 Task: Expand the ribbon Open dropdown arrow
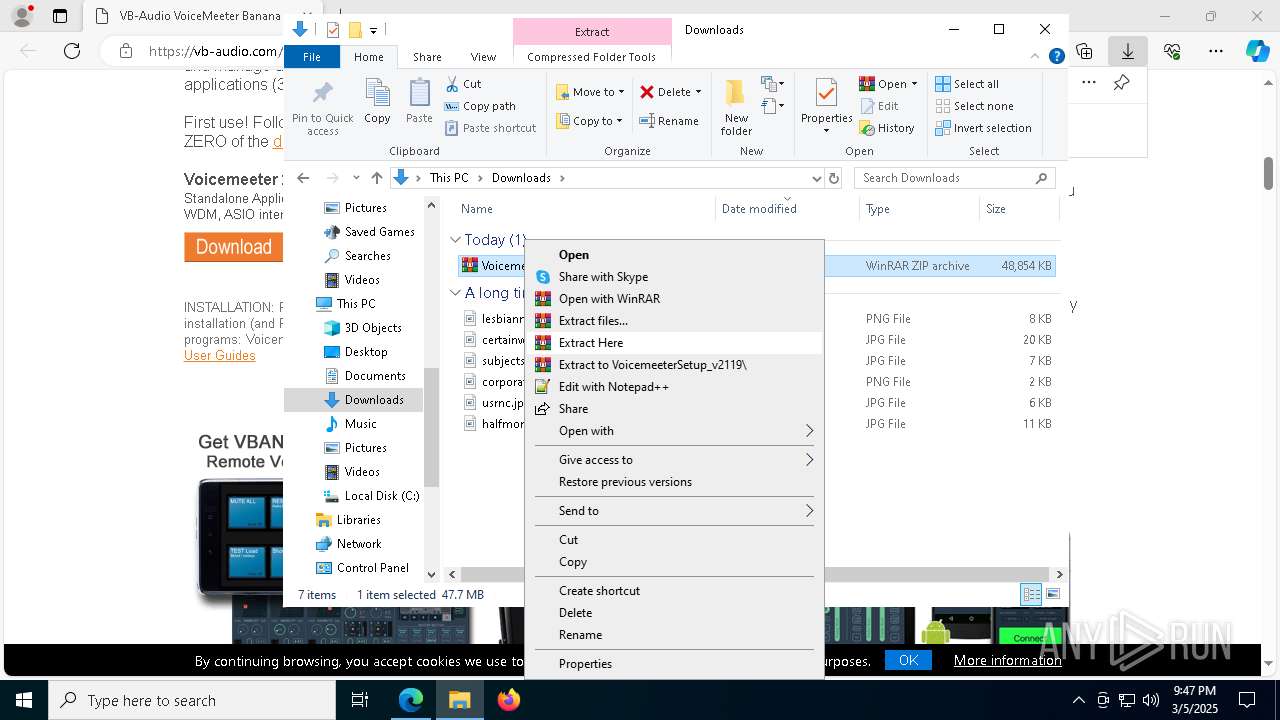[914, 84]
